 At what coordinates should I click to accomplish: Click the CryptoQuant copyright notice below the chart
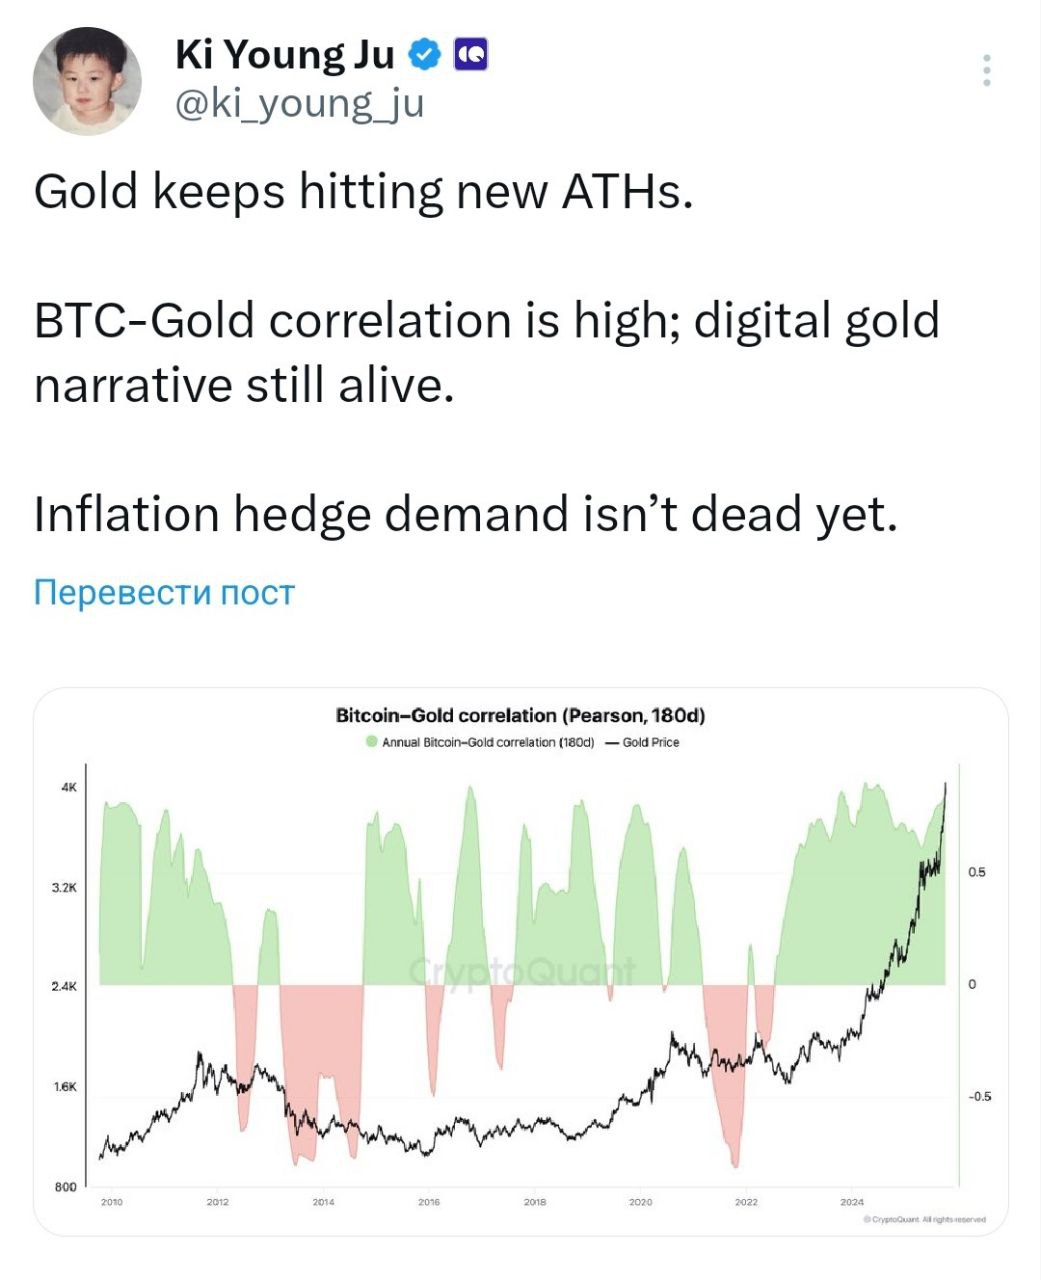tap(924, 1220)
